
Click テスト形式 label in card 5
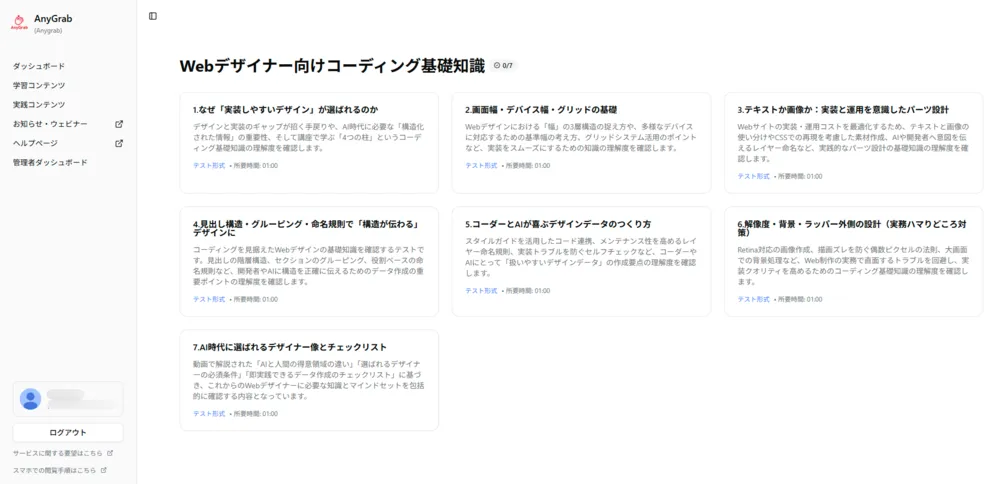(x=481, y=291)
